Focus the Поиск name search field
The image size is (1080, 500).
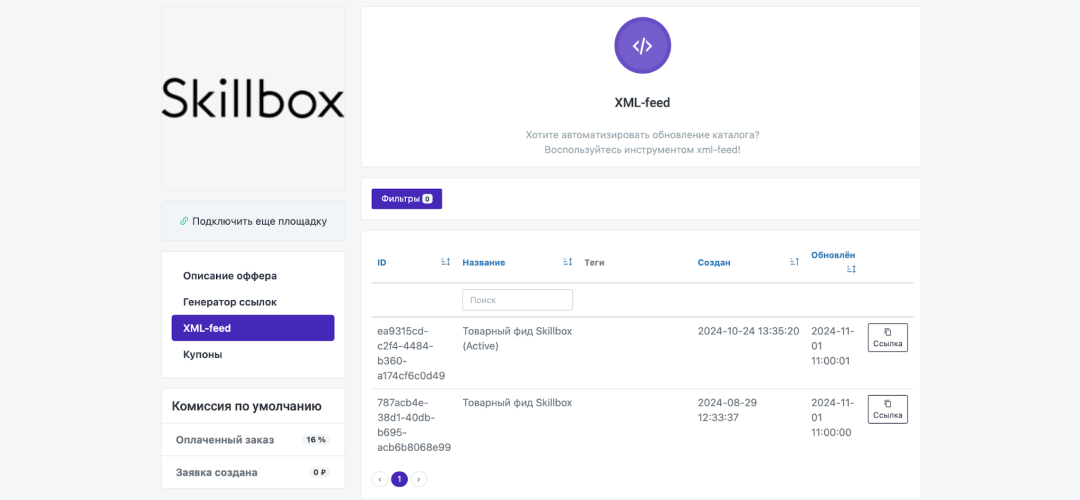517,300
